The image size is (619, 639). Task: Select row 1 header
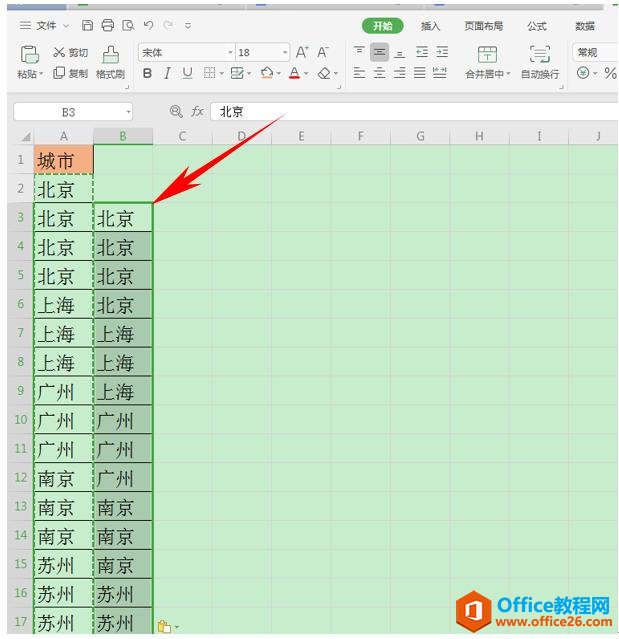point(20,159)
